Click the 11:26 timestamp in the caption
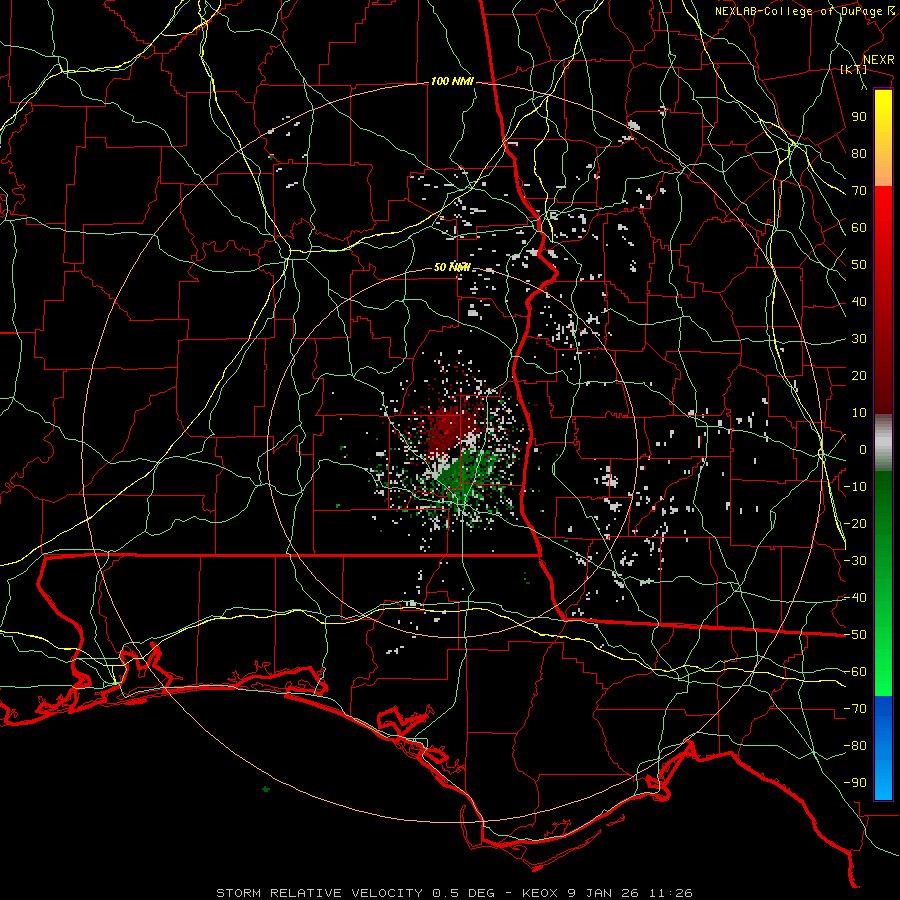This screenshot has width=900, height=900. 670,893
